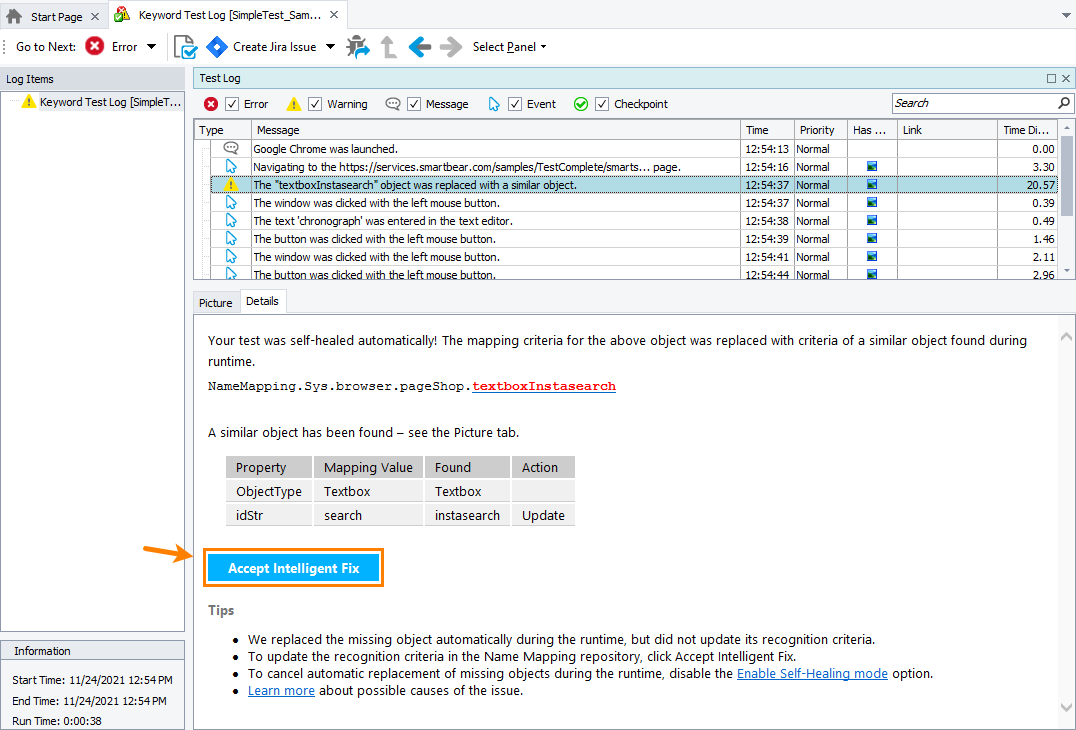Click the Go to Next Error icon
The width and height of the screenshot is (1076, 730).
[95, 46]
